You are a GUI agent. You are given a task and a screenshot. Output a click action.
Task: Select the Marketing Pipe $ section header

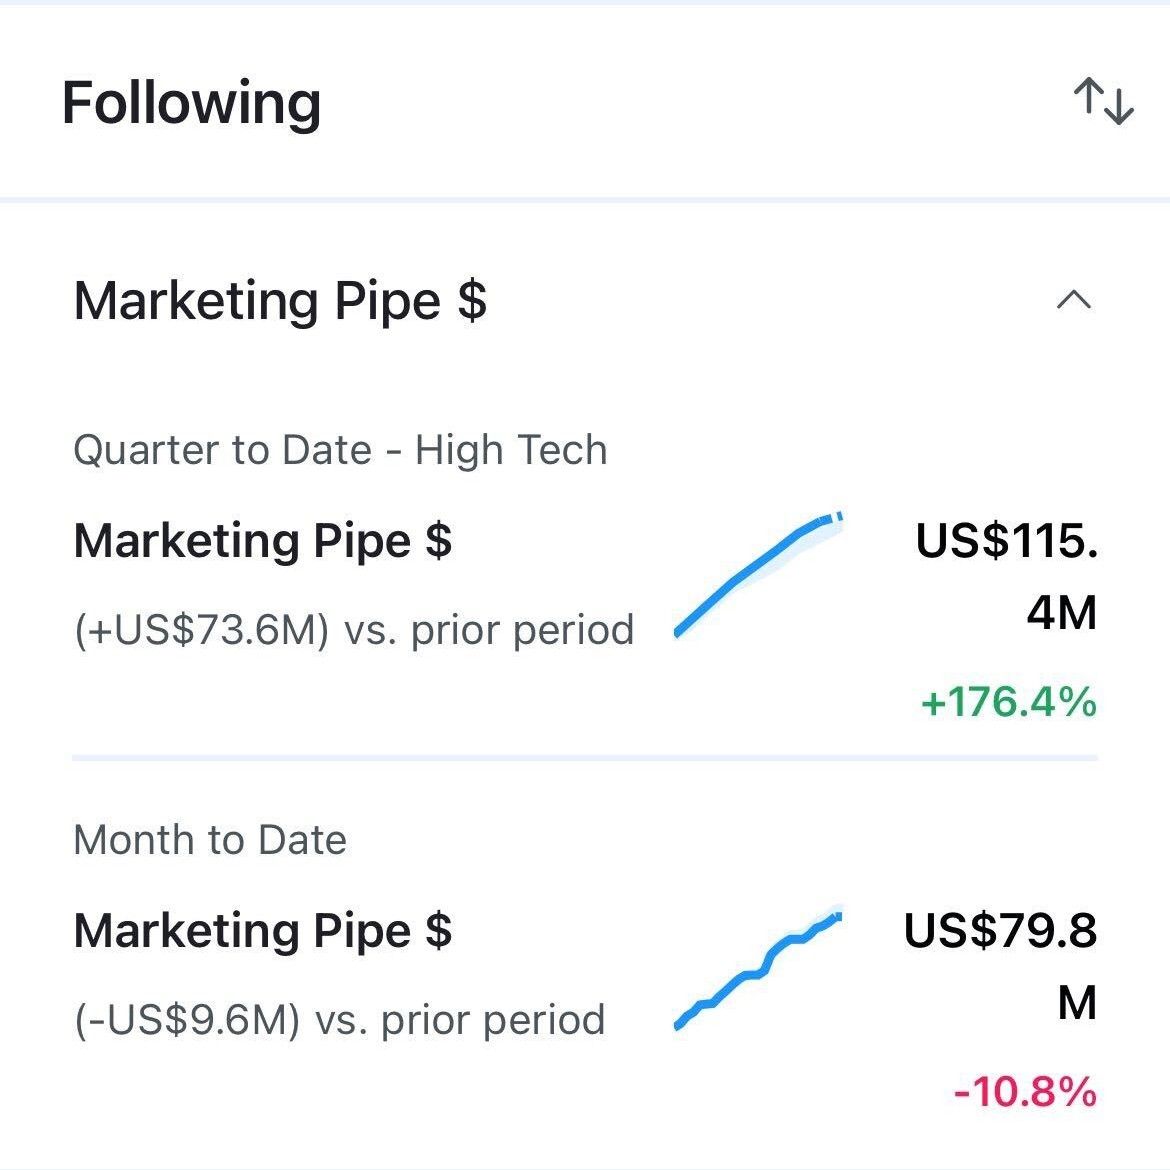(280, 301)
